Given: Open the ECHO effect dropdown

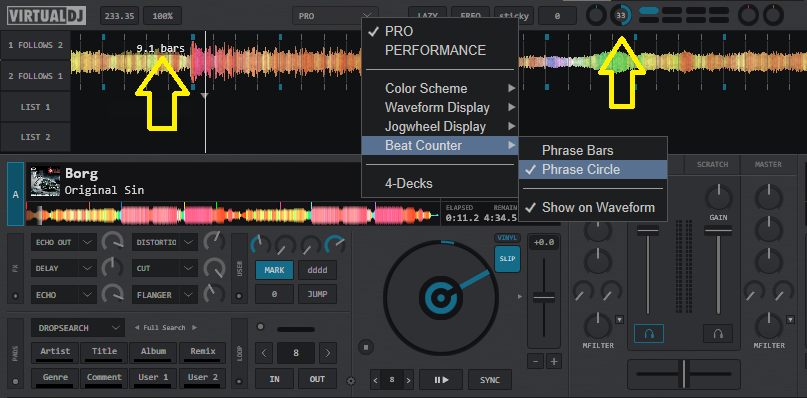Looking at the screenshot, I should click(x=88, y=295).
